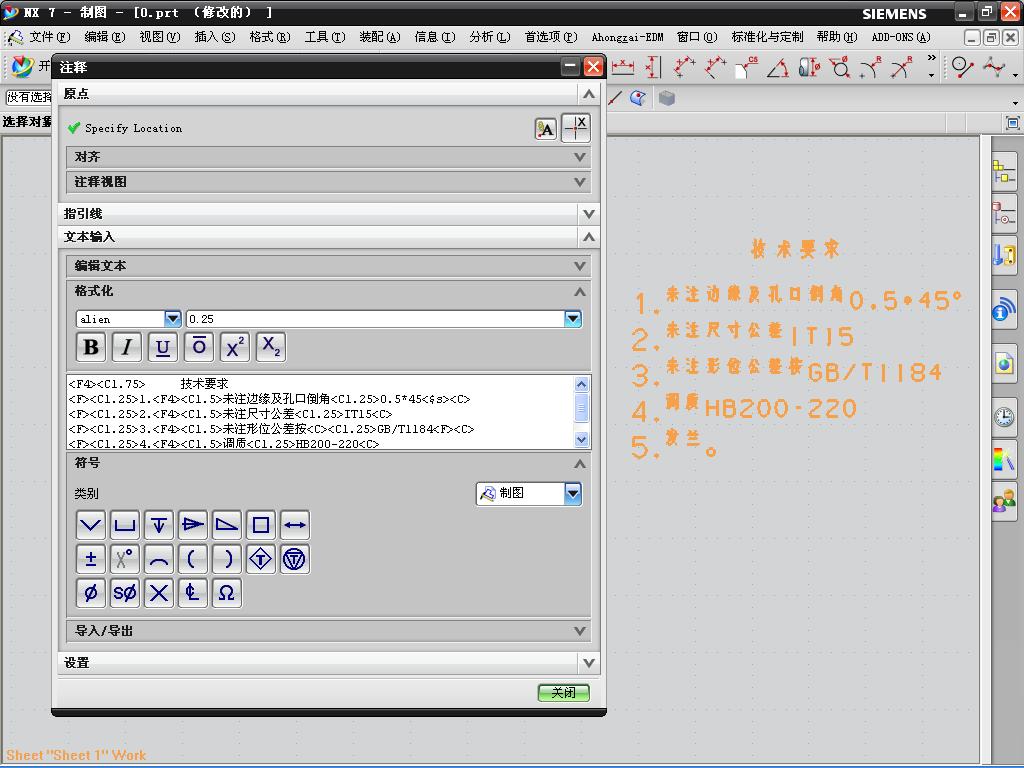Insert diameter symbol
The height and width of the screenshot is (768, 1024).
90,593
